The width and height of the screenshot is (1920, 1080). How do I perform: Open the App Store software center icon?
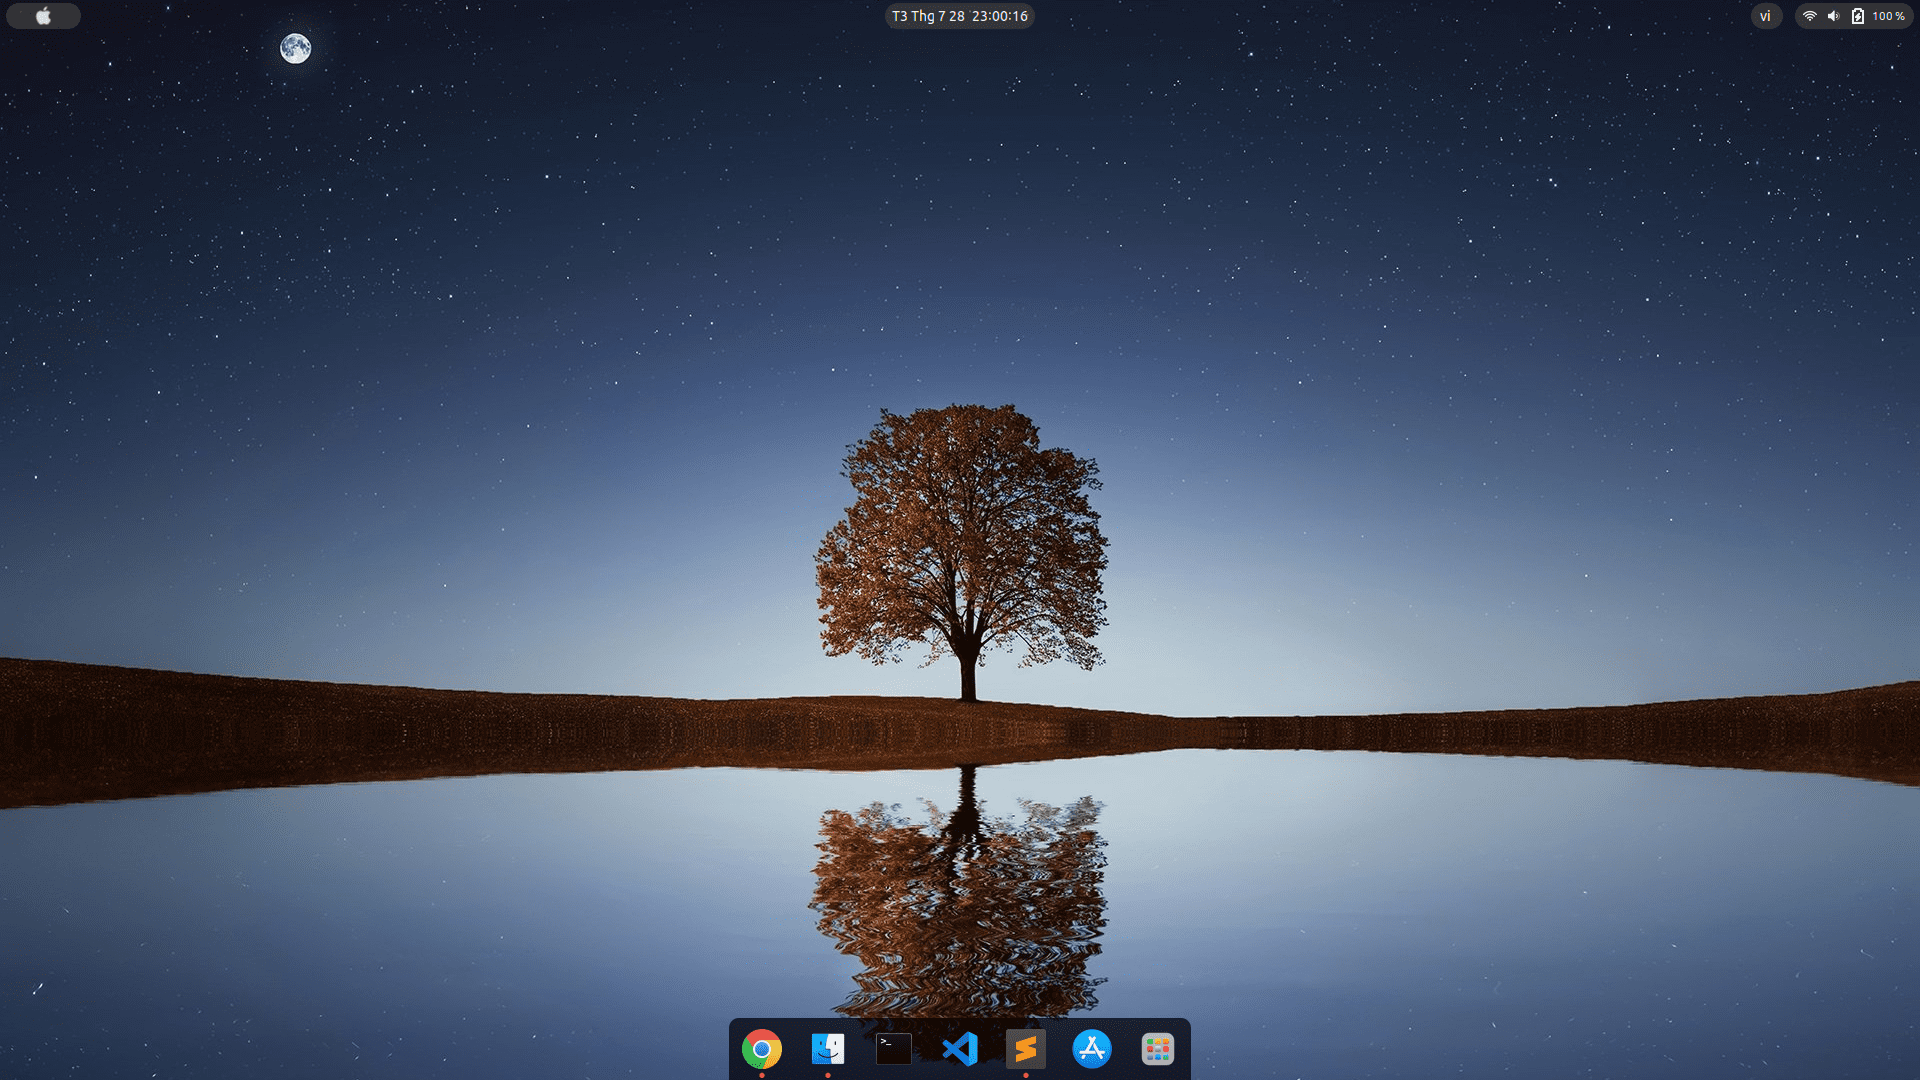coord(1091,1049)
